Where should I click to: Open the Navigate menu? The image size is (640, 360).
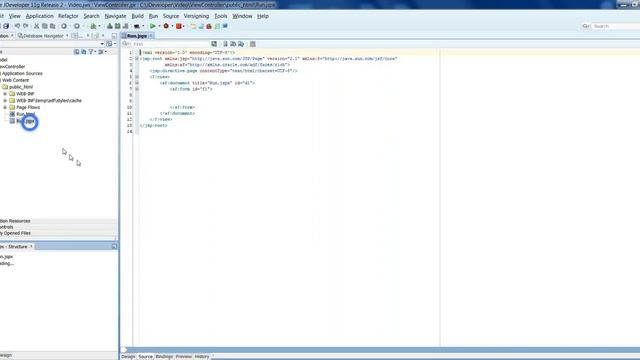[x=116, y=16]
